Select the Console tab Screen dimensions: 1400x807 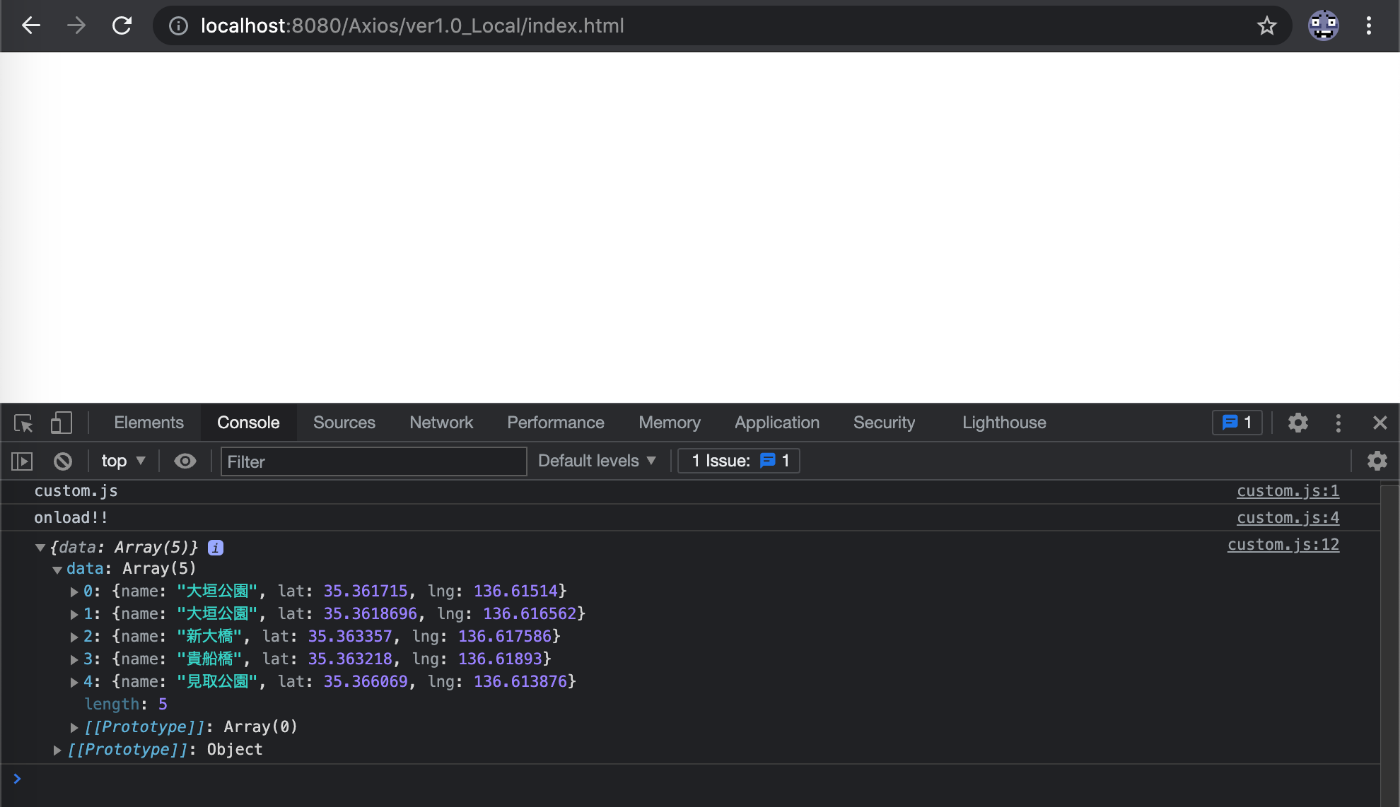248,423
